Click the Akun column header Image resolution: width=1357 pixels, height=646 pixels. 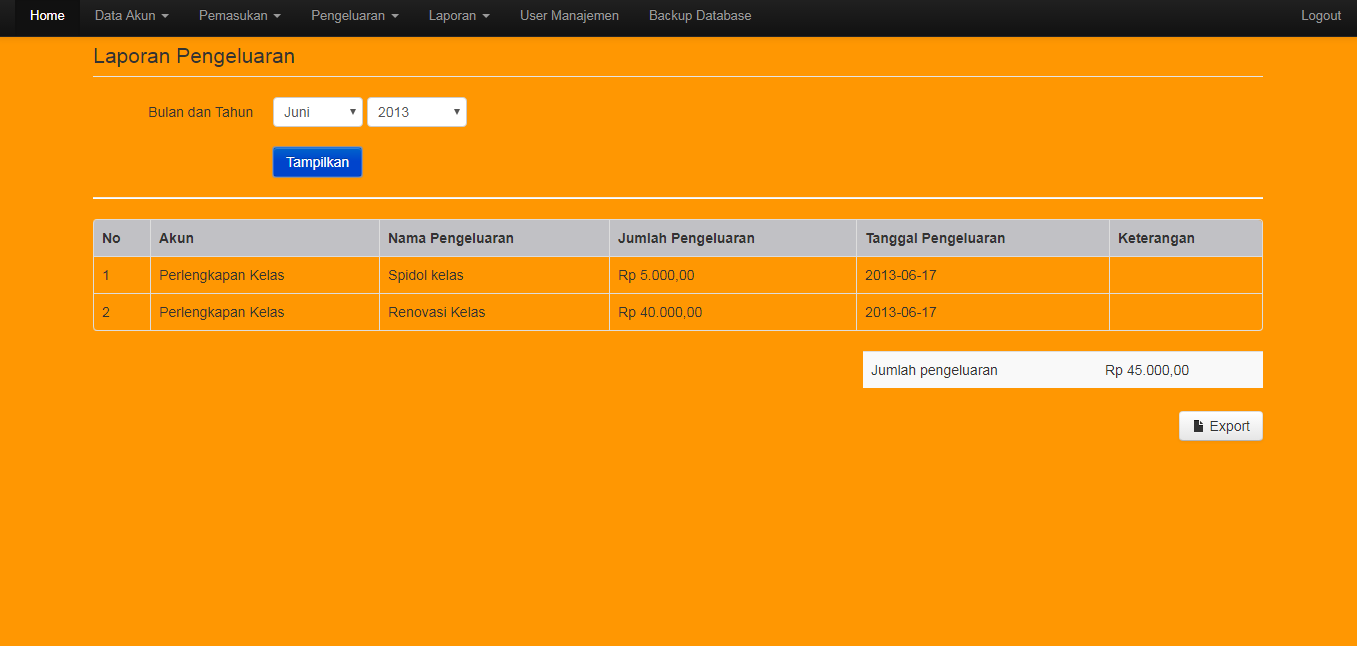pyautogui.click(x=176, y=238)
